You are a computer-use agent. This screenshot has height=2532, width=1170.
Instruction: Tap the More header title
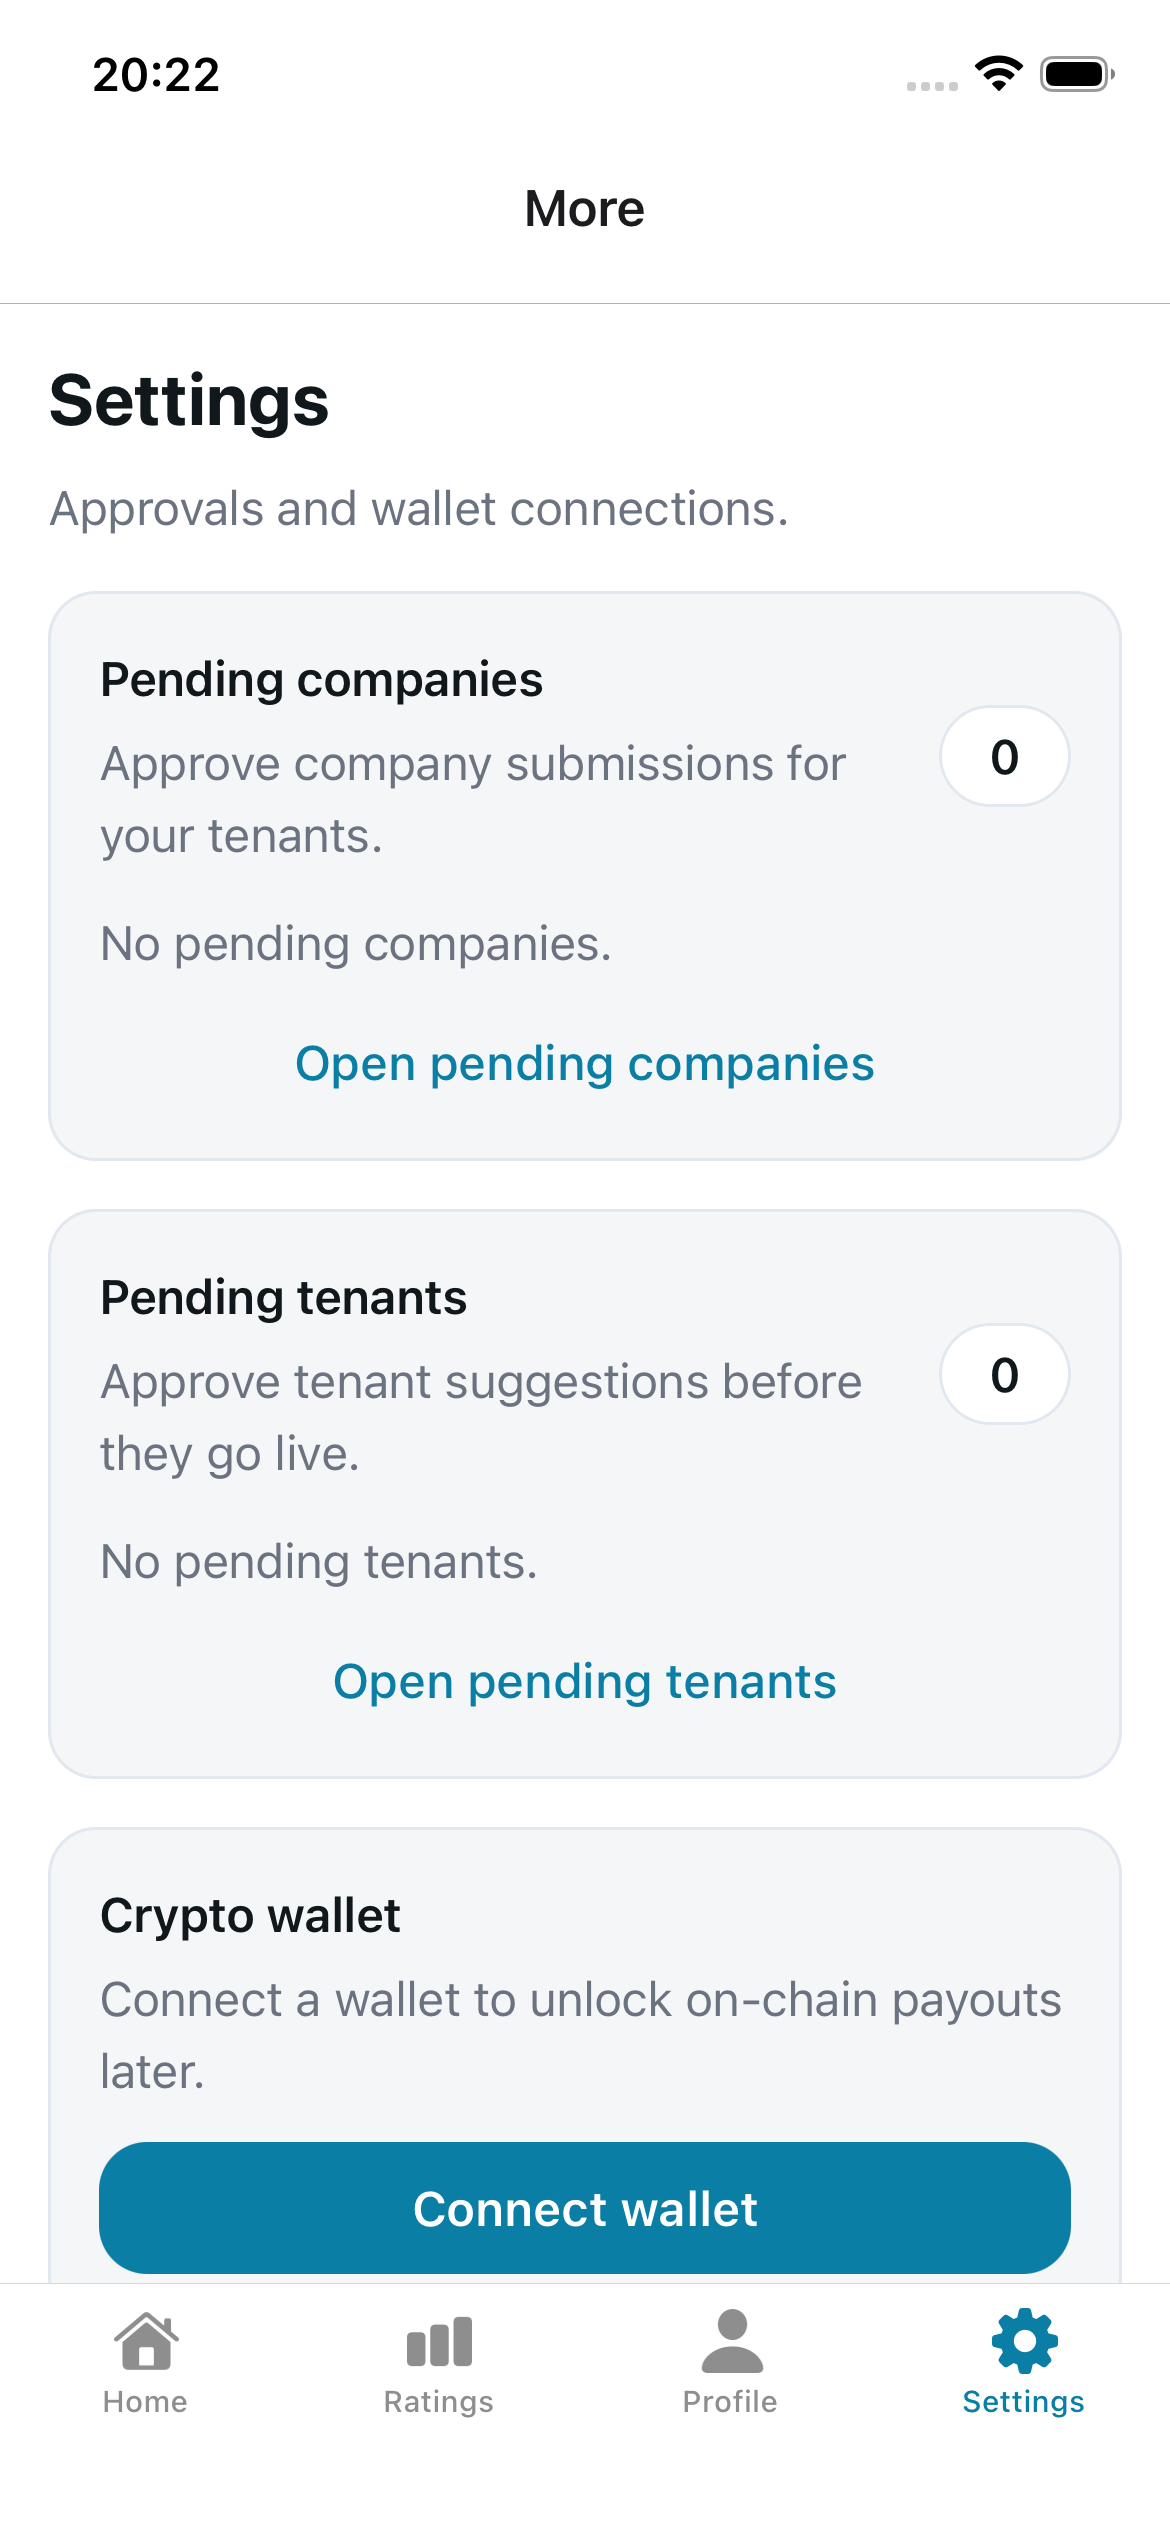tap(585, 209)
